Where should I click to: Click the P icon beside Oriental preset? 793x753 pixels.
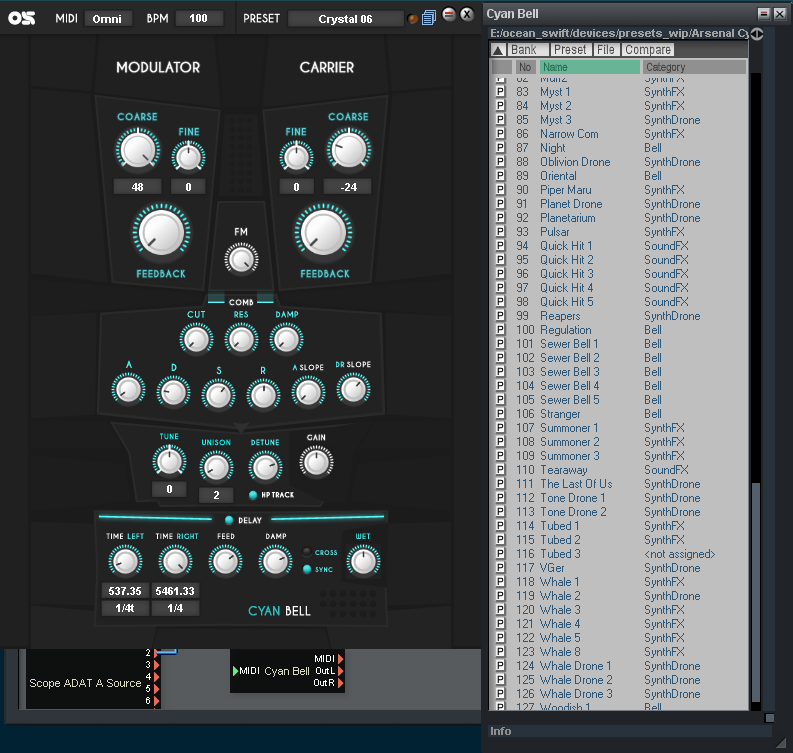click(x=502, y=176)
